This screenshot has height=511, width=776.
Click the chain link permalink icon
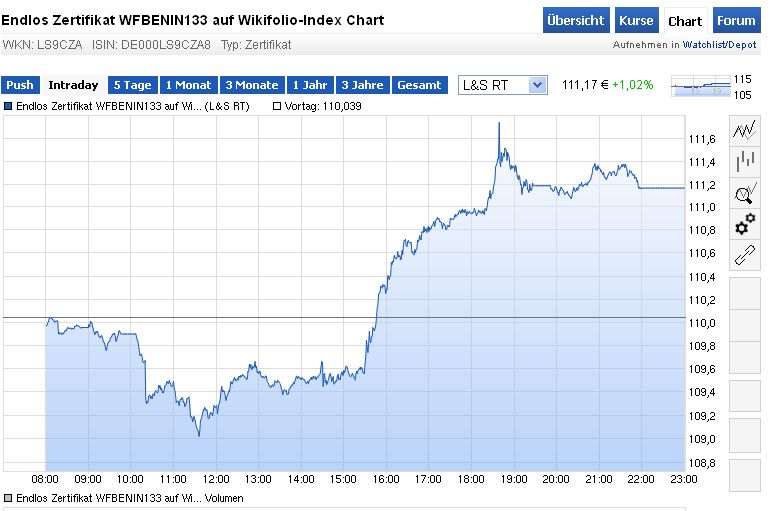point(745,255)
